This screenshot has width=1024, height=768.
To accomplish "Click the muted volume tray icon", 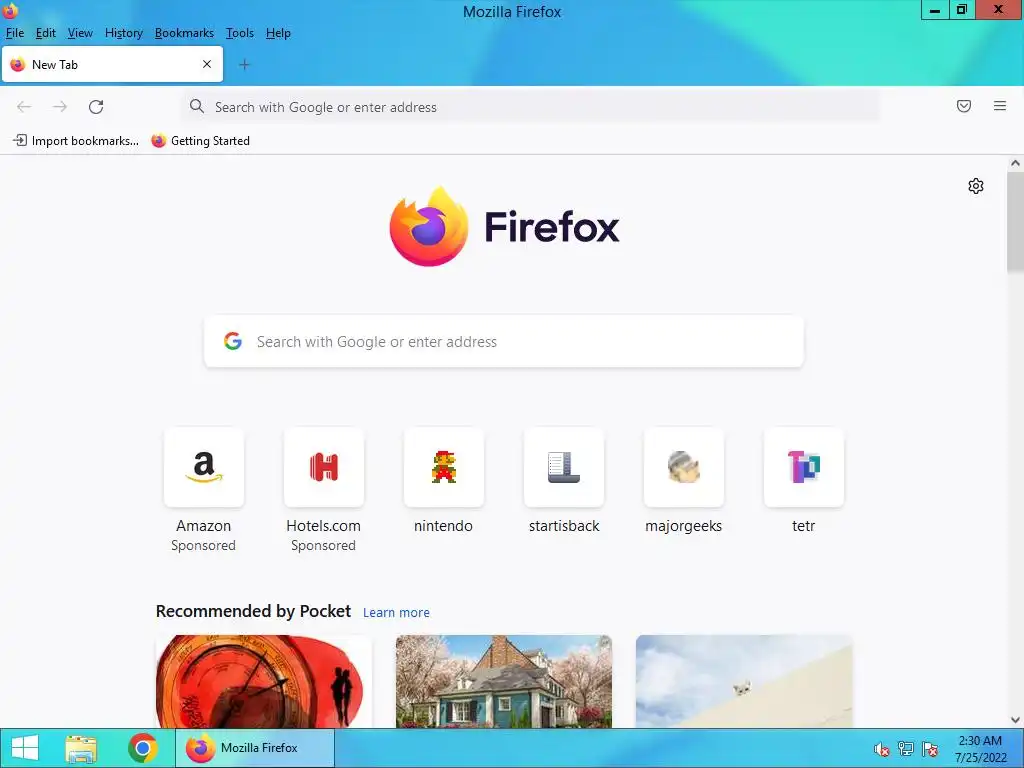I will (x=882, y=749).
